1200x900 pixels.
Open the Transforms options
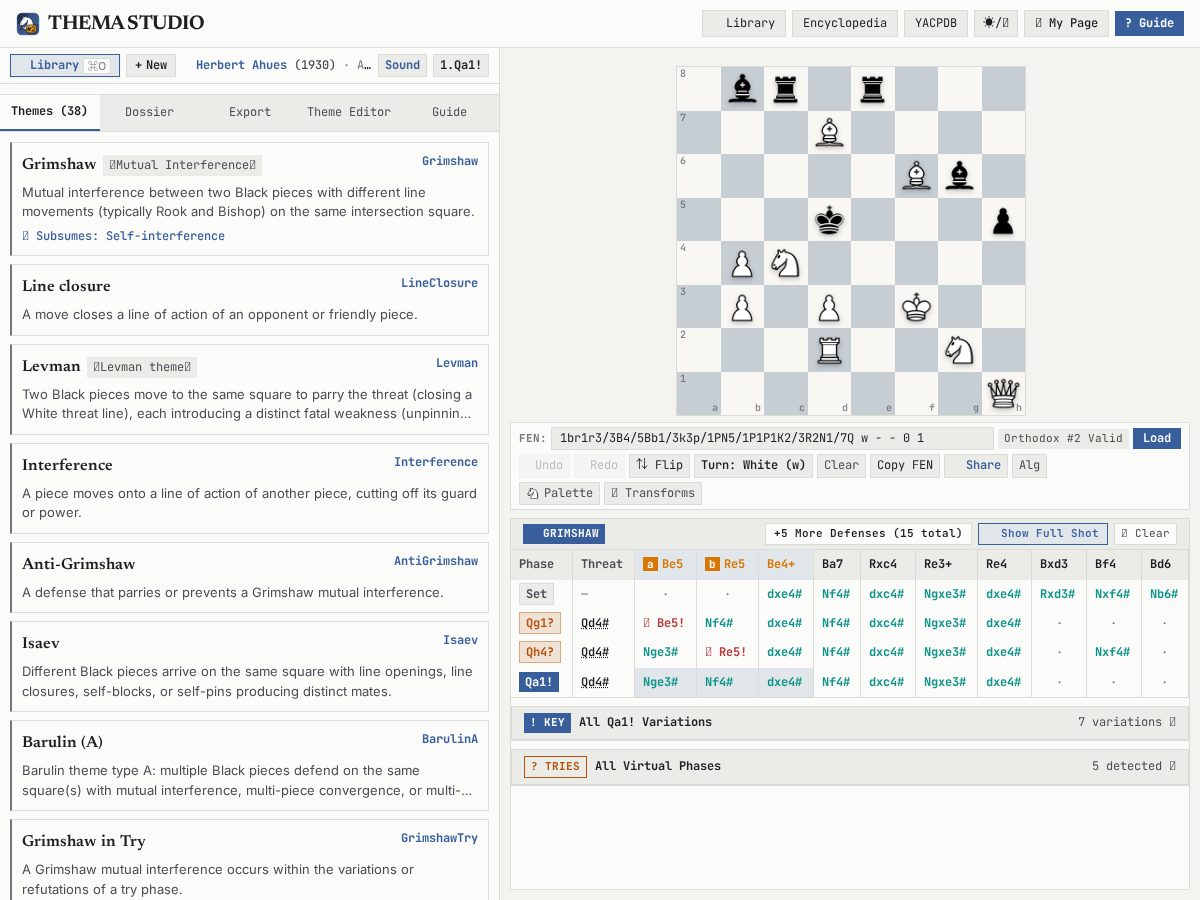point(653,493)
